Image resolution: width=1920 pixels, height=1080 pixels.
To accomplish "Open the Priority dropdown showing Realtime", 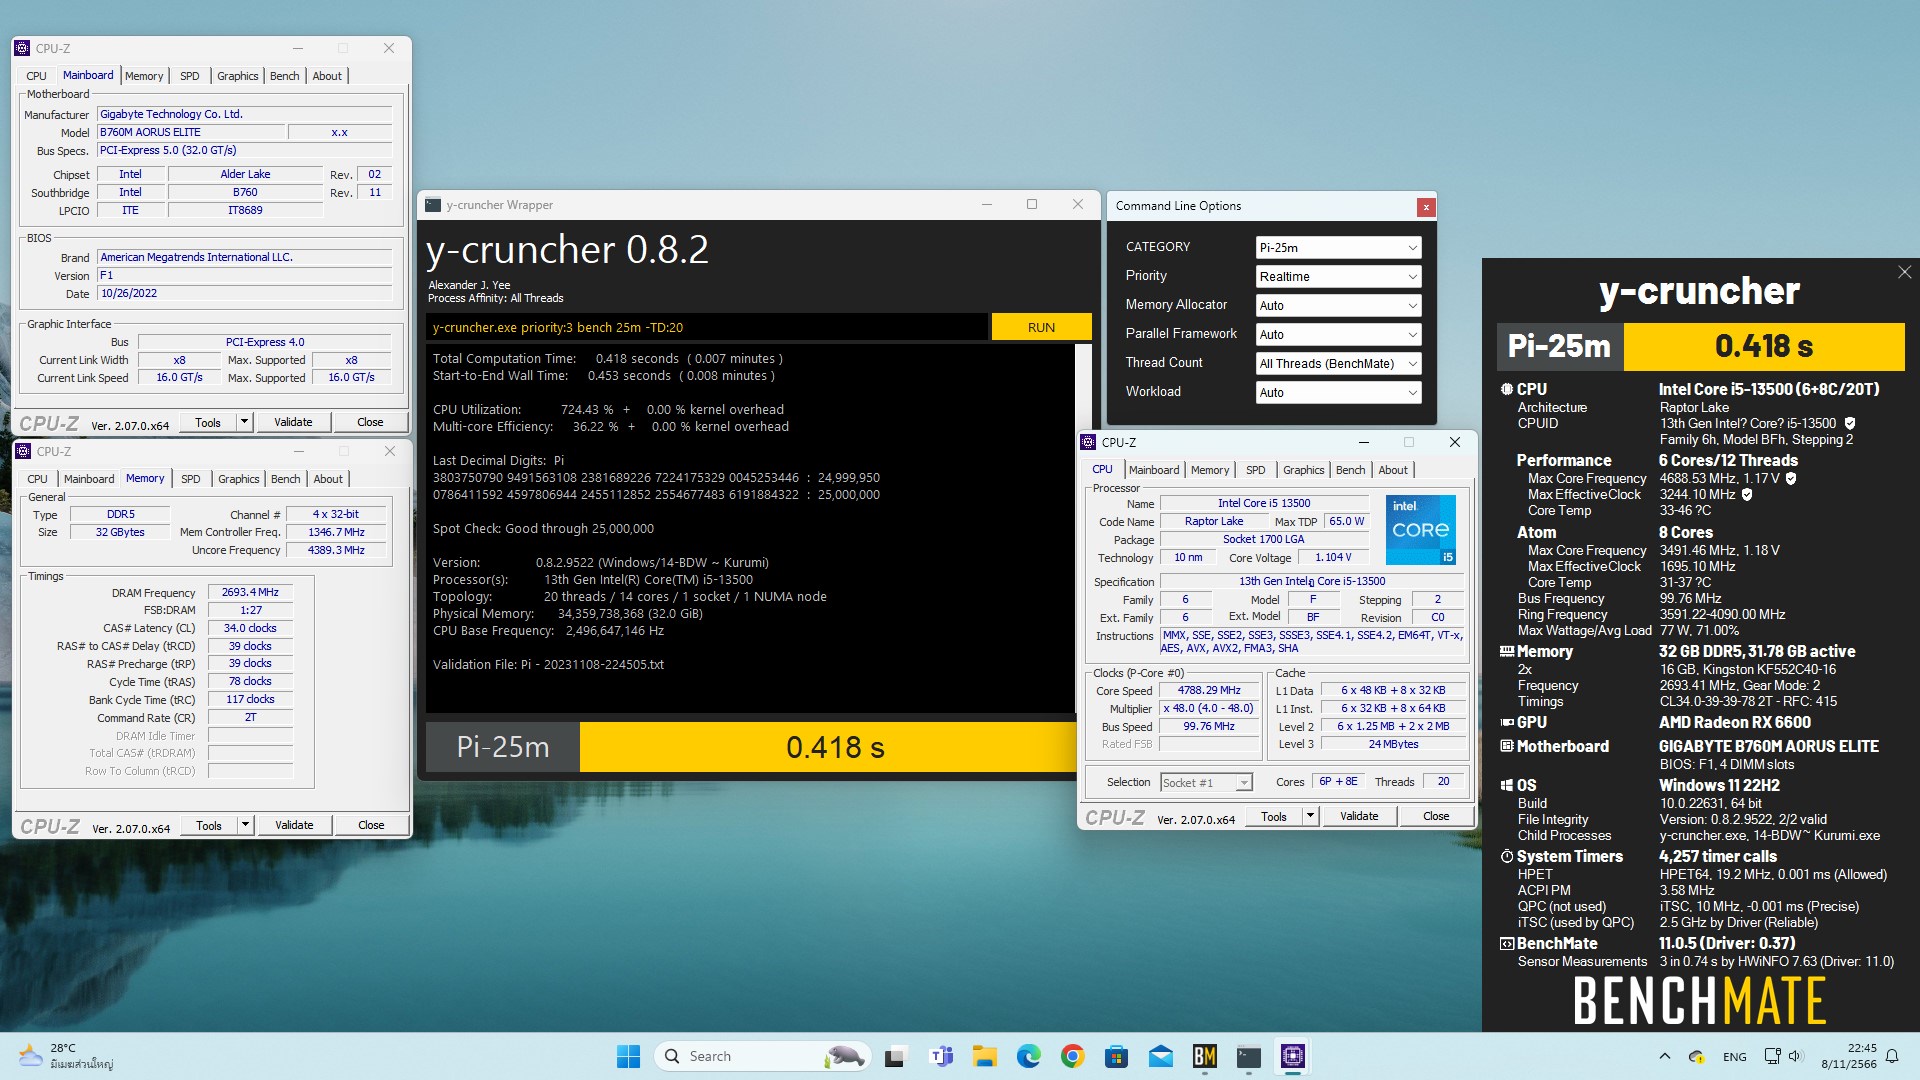I will [x=1338, y=277].
